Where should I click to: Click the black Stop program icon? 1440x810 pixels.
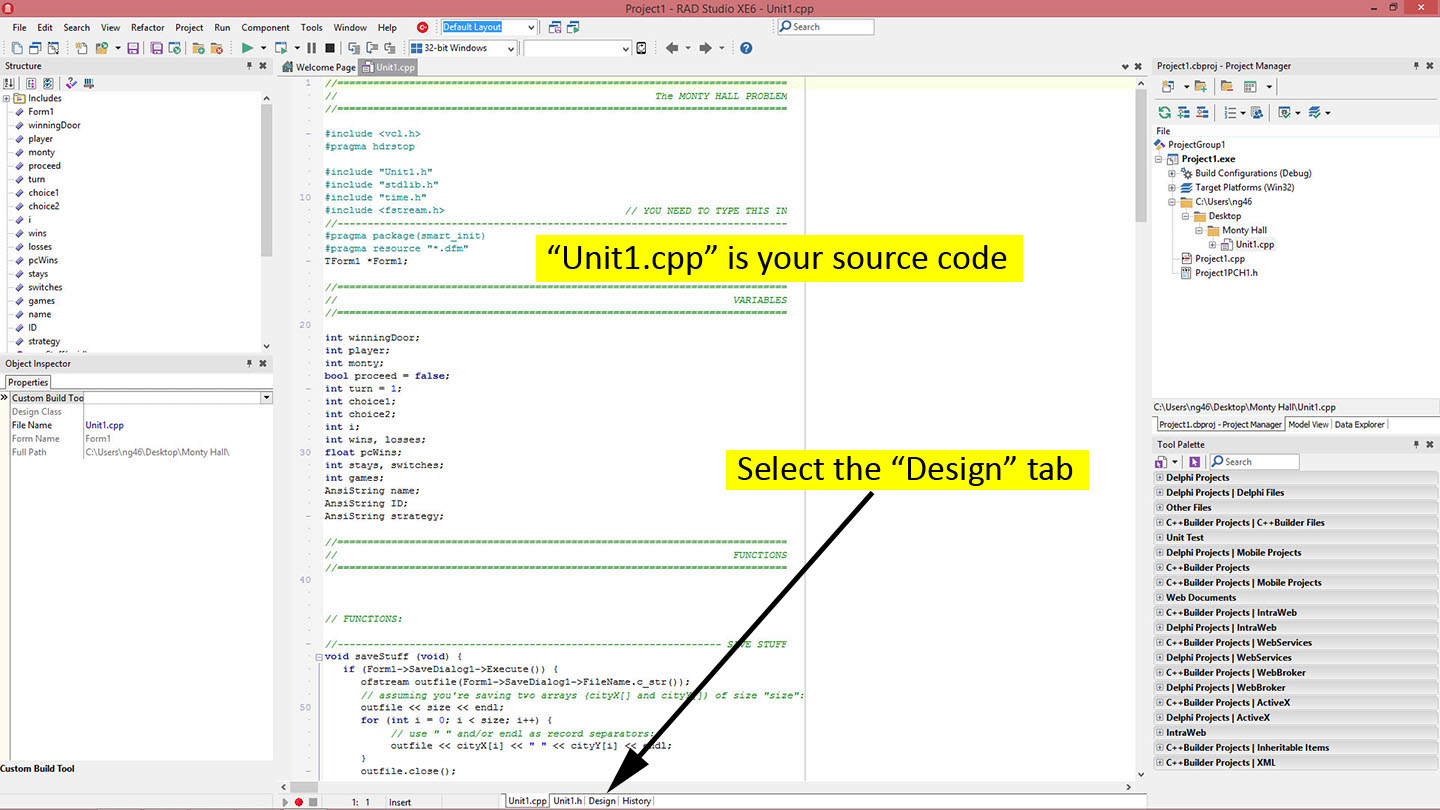(330, 48)
